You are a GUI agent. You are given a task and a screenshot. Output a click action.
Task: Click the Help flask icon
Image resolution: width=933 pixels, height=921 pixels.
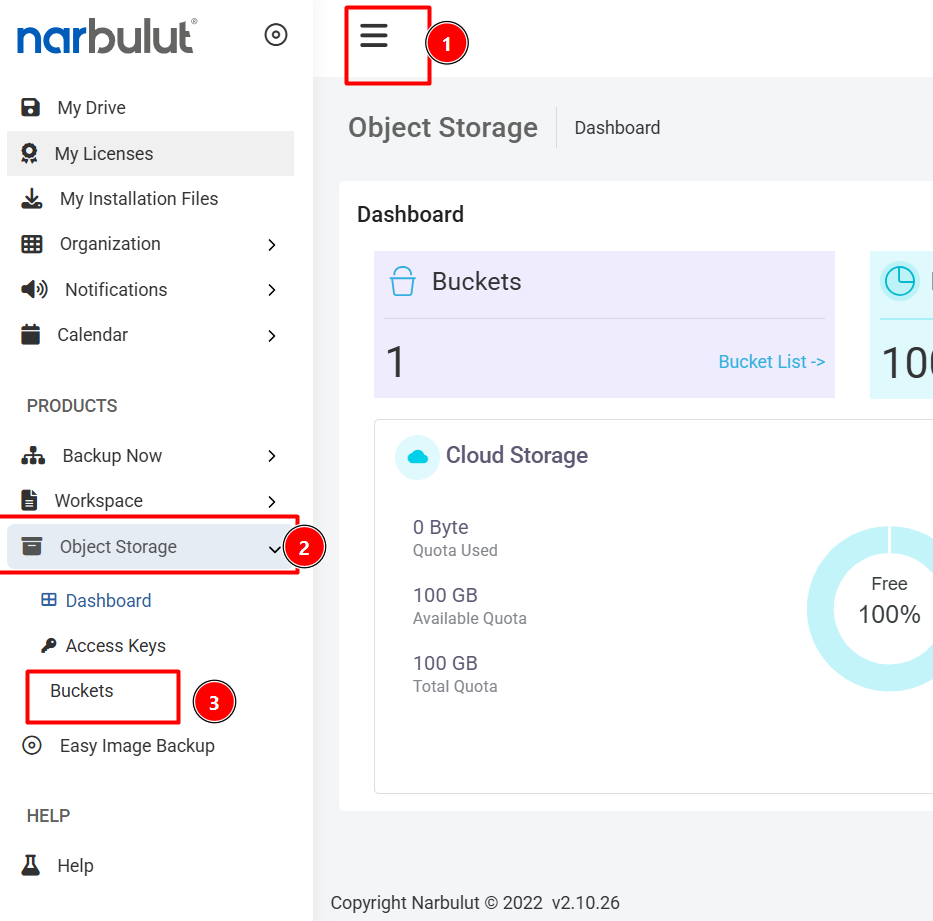click(x=30, y=865)
